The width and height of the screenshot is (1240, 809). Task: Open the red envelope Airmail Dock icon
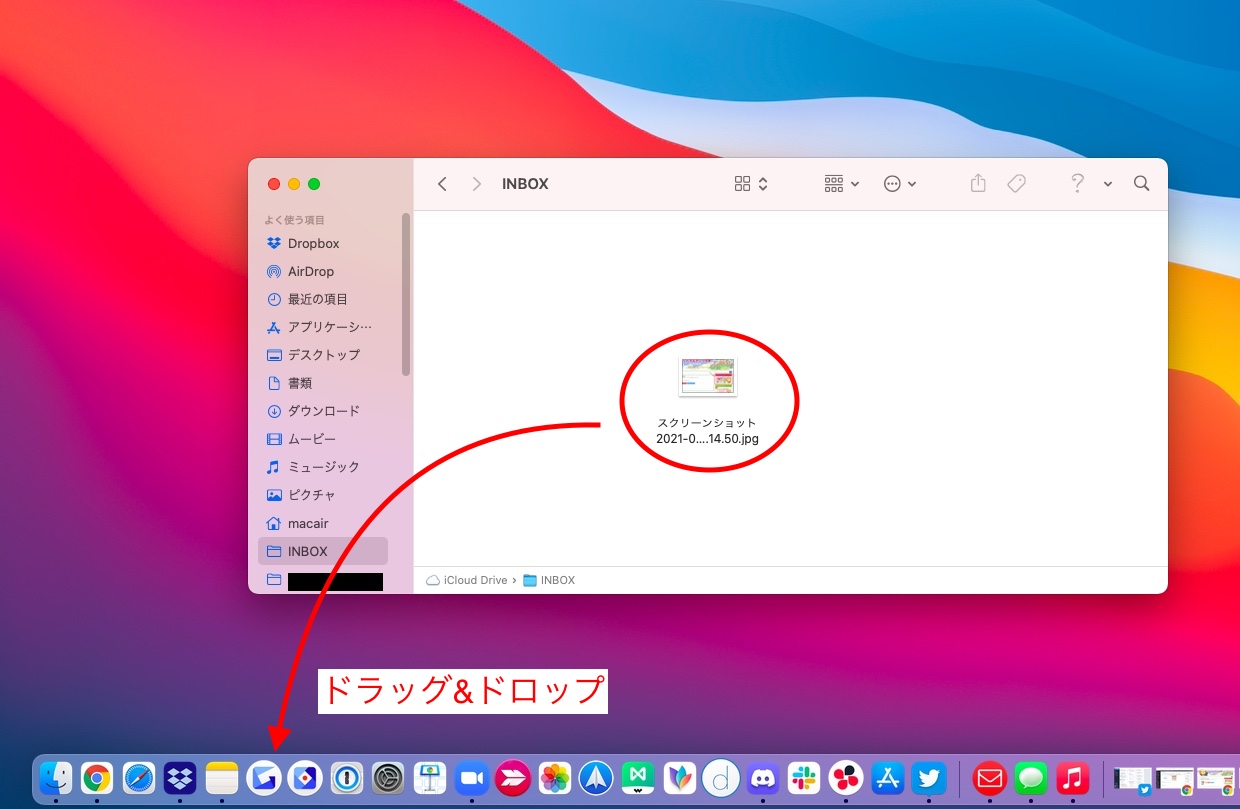coord(990,777)
